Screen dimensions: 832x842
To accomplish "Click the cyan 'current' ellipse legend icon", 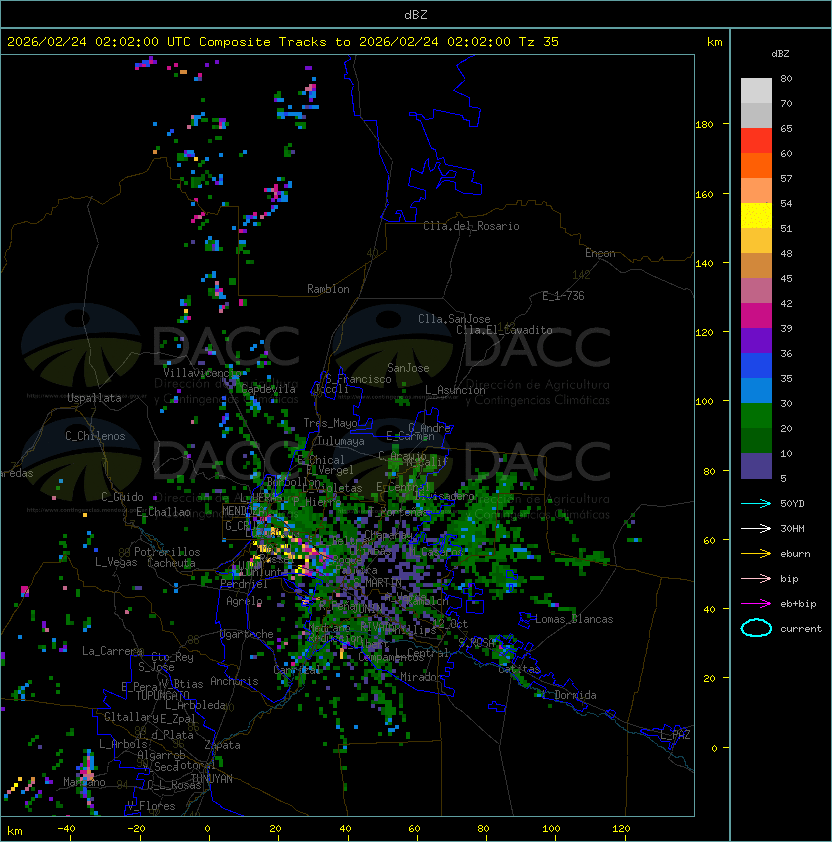I will (x=756, y=628).
